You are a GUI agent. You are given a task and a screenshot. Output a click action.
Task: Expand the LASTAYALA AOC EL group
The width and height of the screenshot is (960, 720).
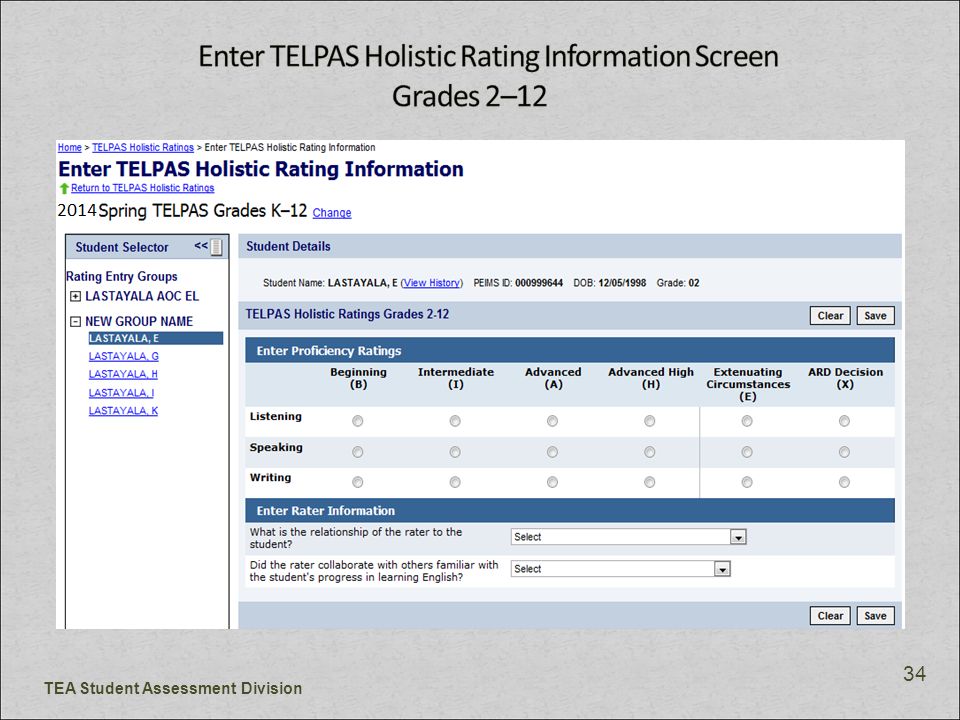pos(75,296)
